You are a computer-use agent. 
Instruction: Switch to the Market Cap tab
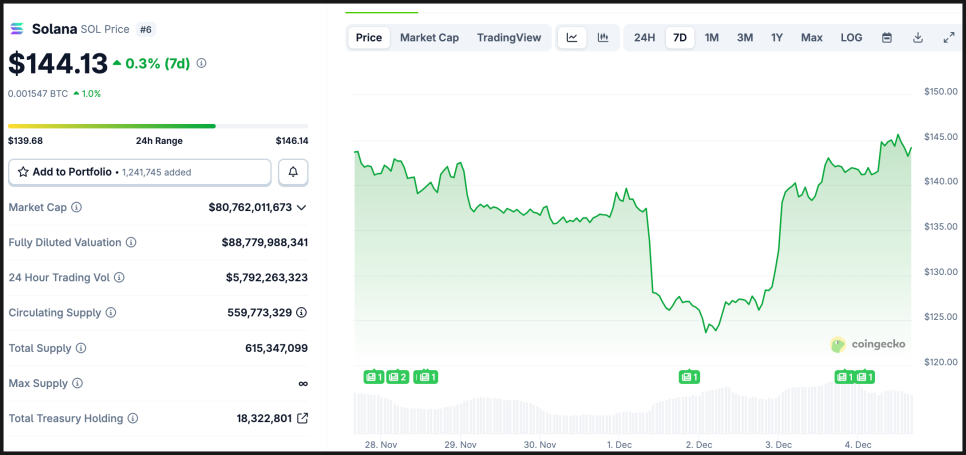(429, 38)
